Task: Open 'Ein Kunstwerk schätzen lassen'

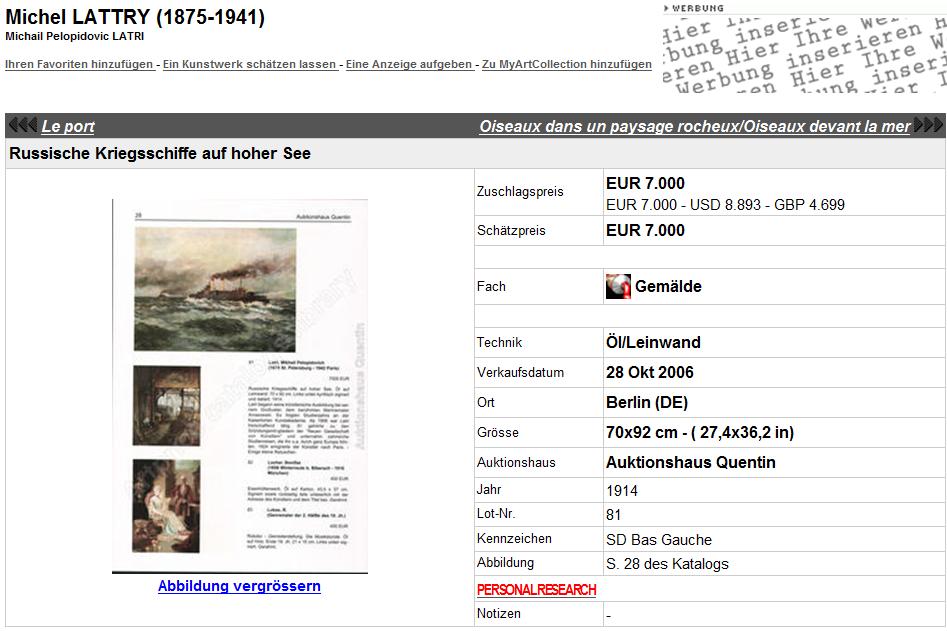Action: click(x=249, y=64)
